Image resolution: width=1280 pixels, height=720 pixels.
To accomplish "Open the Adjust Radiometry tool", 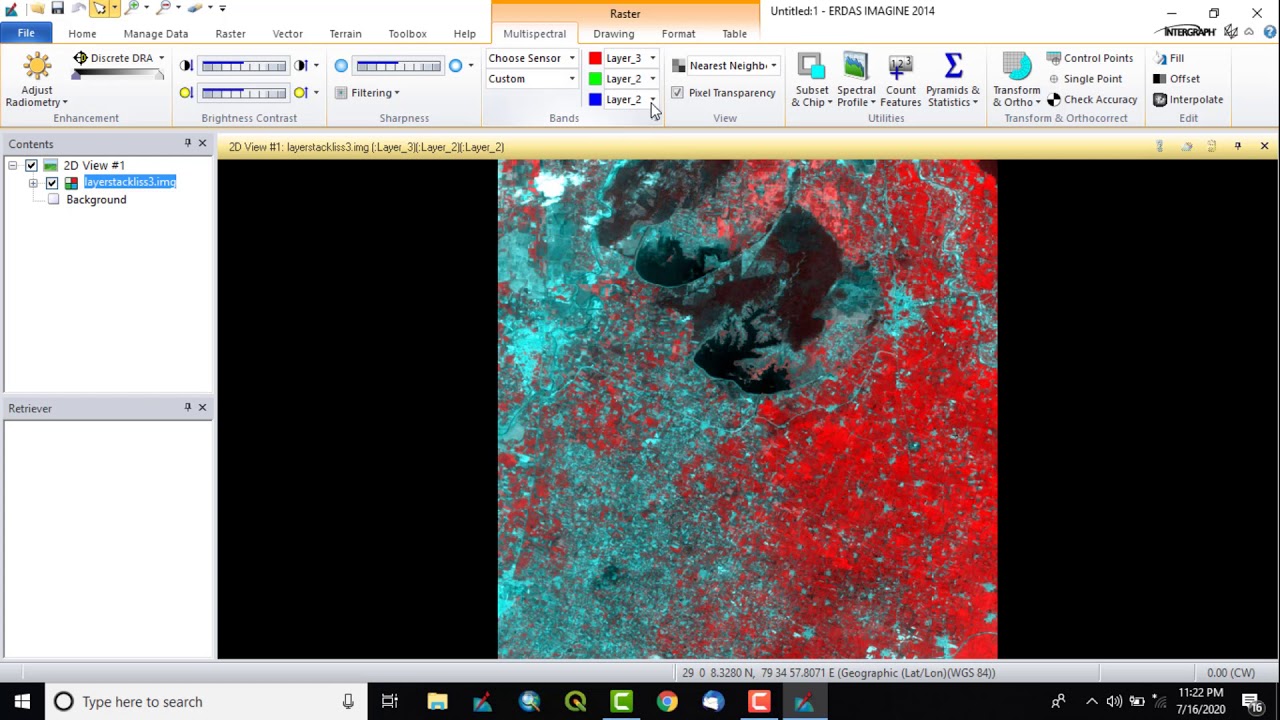I will pyautogui.click(x=37, y=80).
